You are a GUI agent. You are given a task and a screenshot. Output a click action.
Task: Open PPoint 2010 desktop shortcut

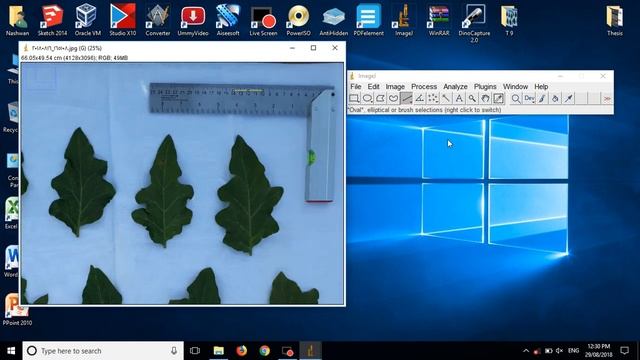[x=17, y=309]
